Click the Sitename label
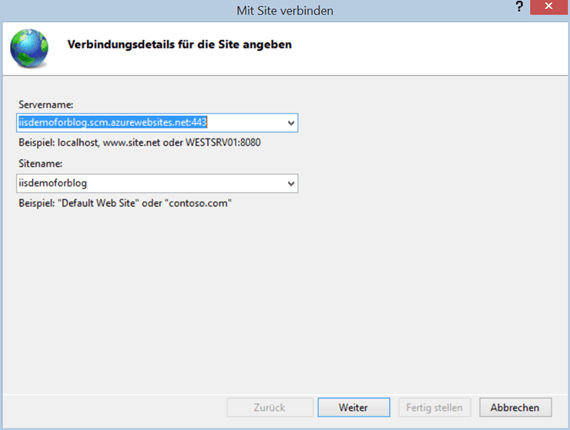 click(40, 164)
